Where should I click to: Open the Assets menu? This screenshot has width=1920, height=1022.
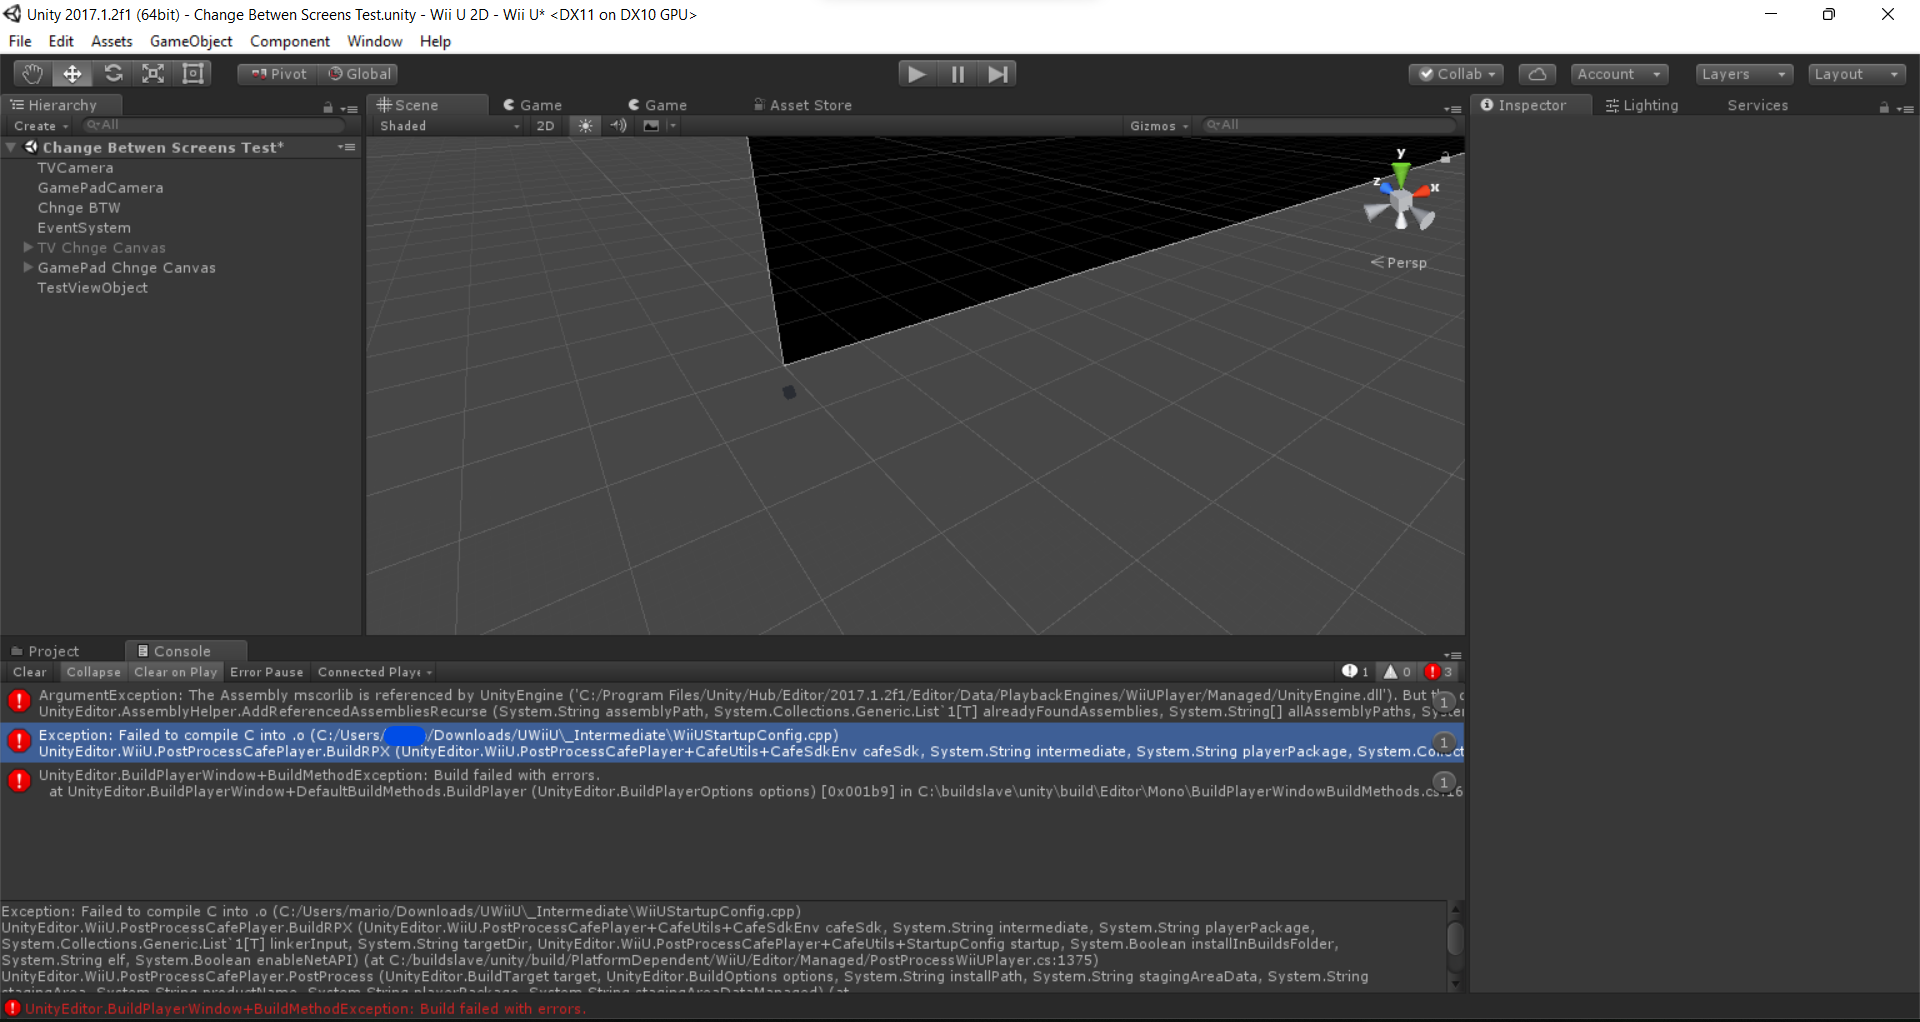coord(112,41)
